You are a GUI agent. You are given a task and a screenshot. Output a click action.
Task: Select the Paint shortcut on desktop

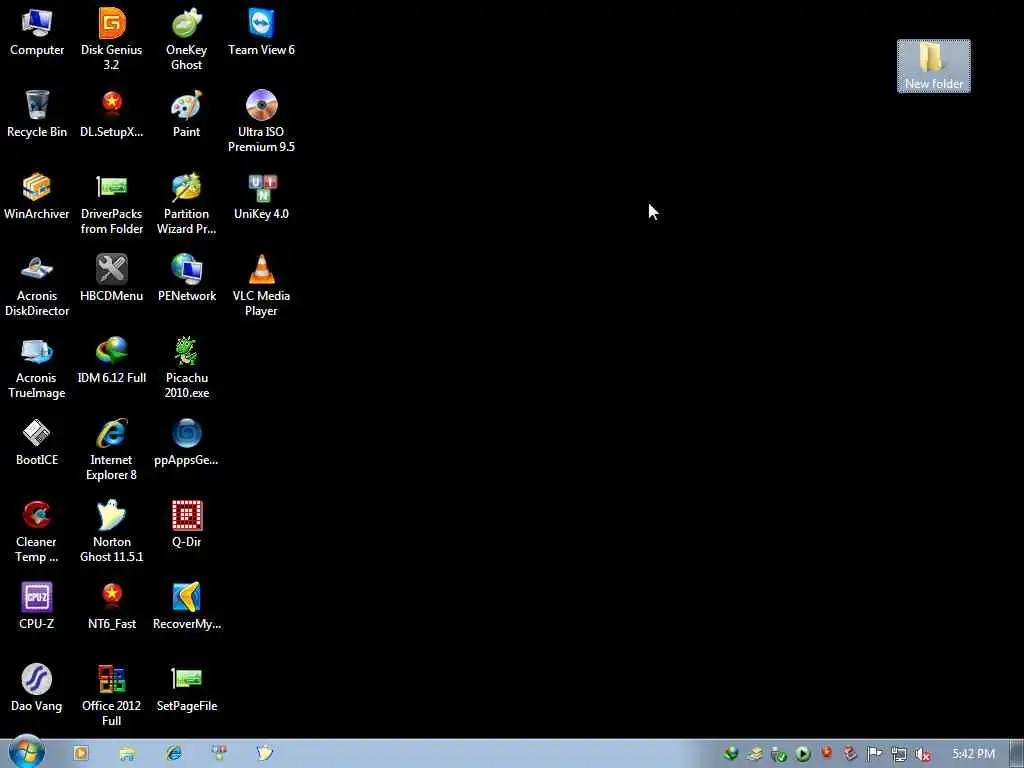(x=187, y=114)
